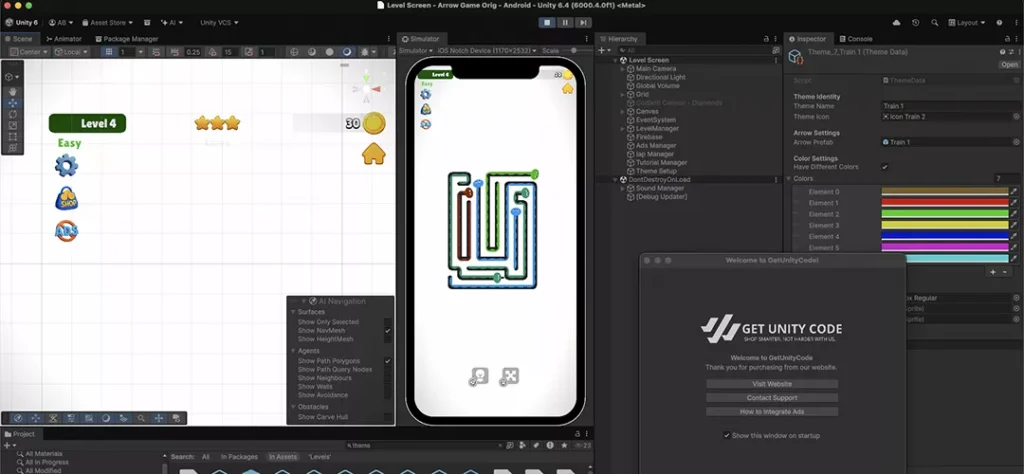Screen dimensions: 1024x474
Task: Select the Rect tool in Scene overlay
Action: click(x=12, y=136)
